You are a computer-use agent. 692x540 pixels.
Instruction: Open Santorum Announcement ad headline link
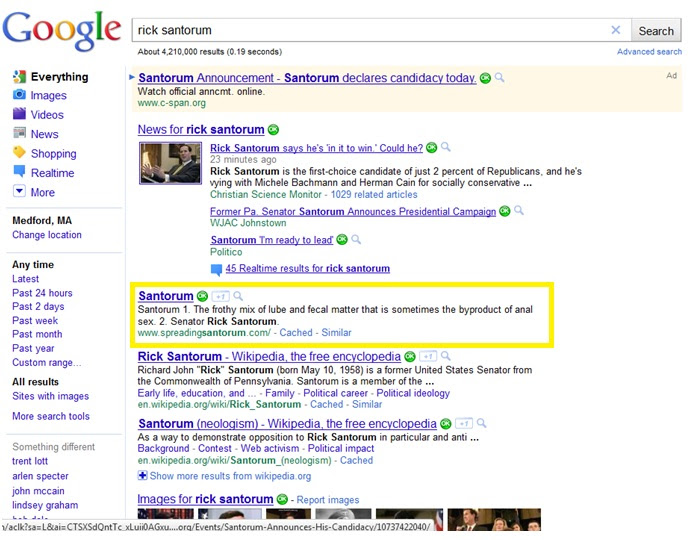(x=307, y=78)
